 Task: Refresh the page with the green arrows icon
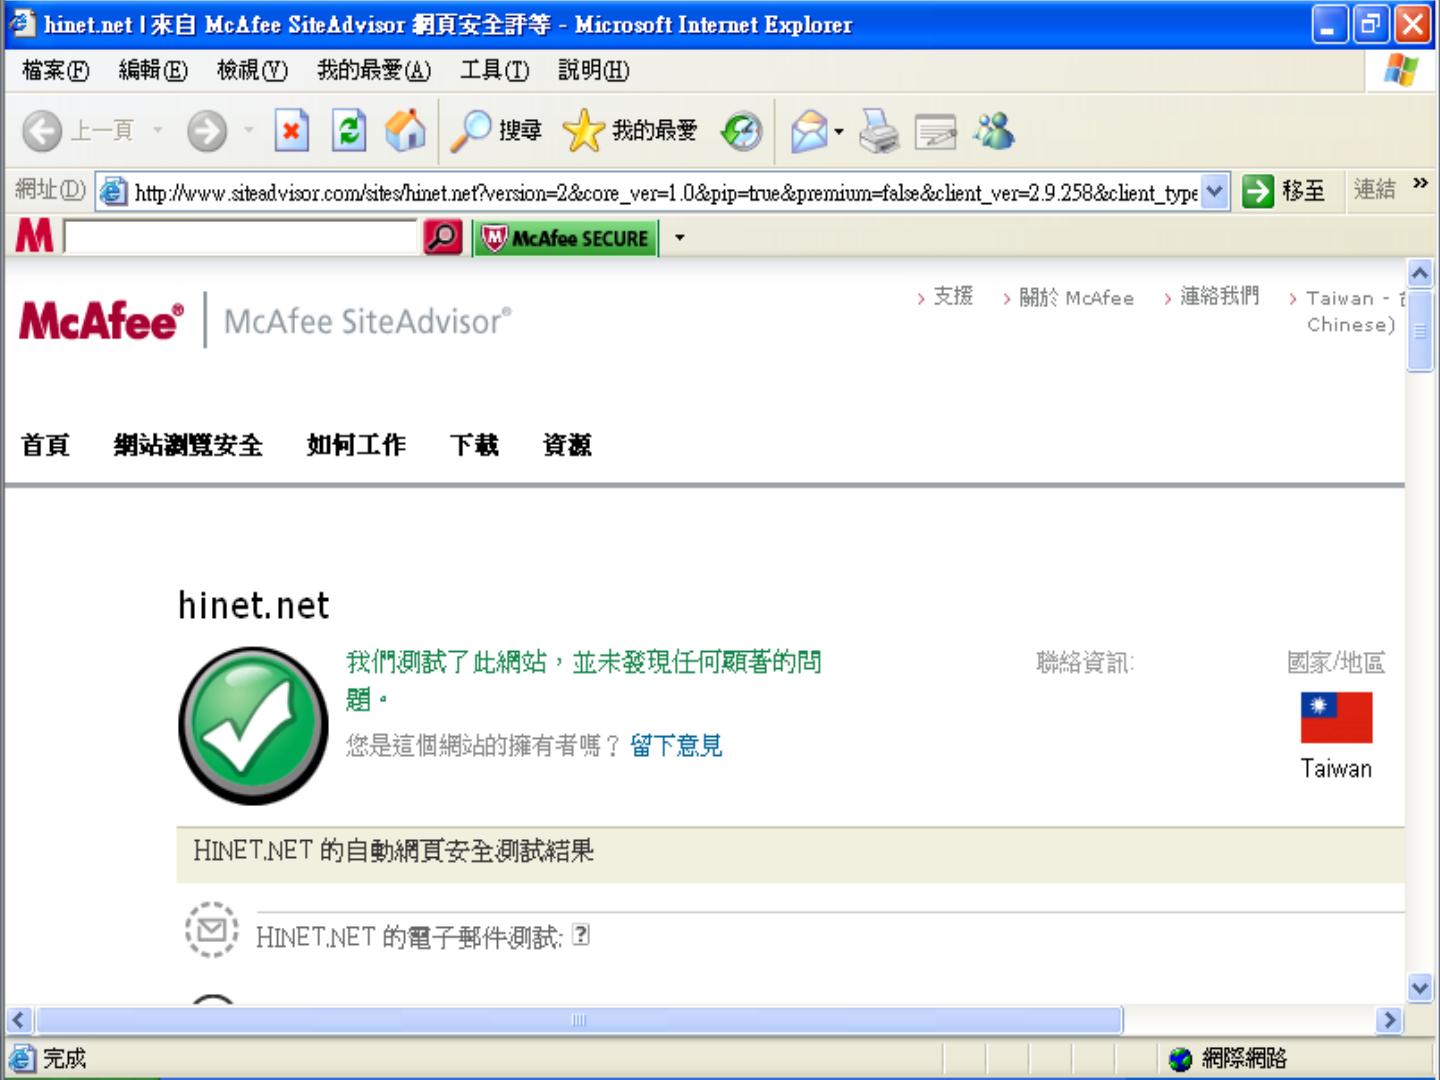pyautogui.click(x=348, y=131)
